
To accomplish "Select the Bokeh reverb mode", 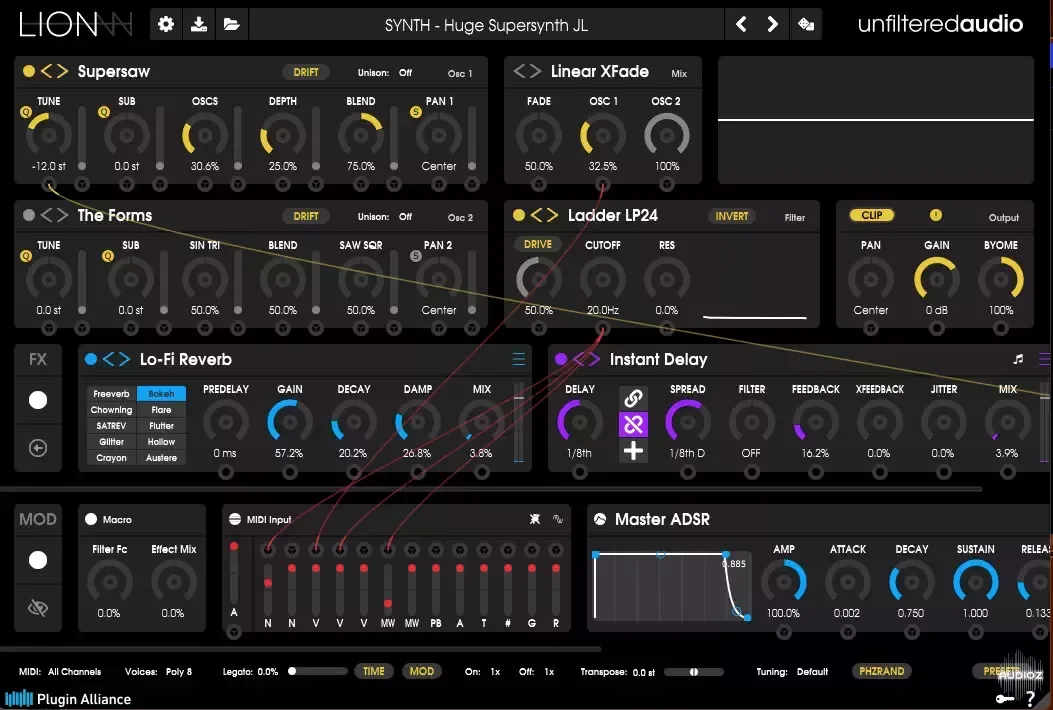I will [x=161, y=394].
